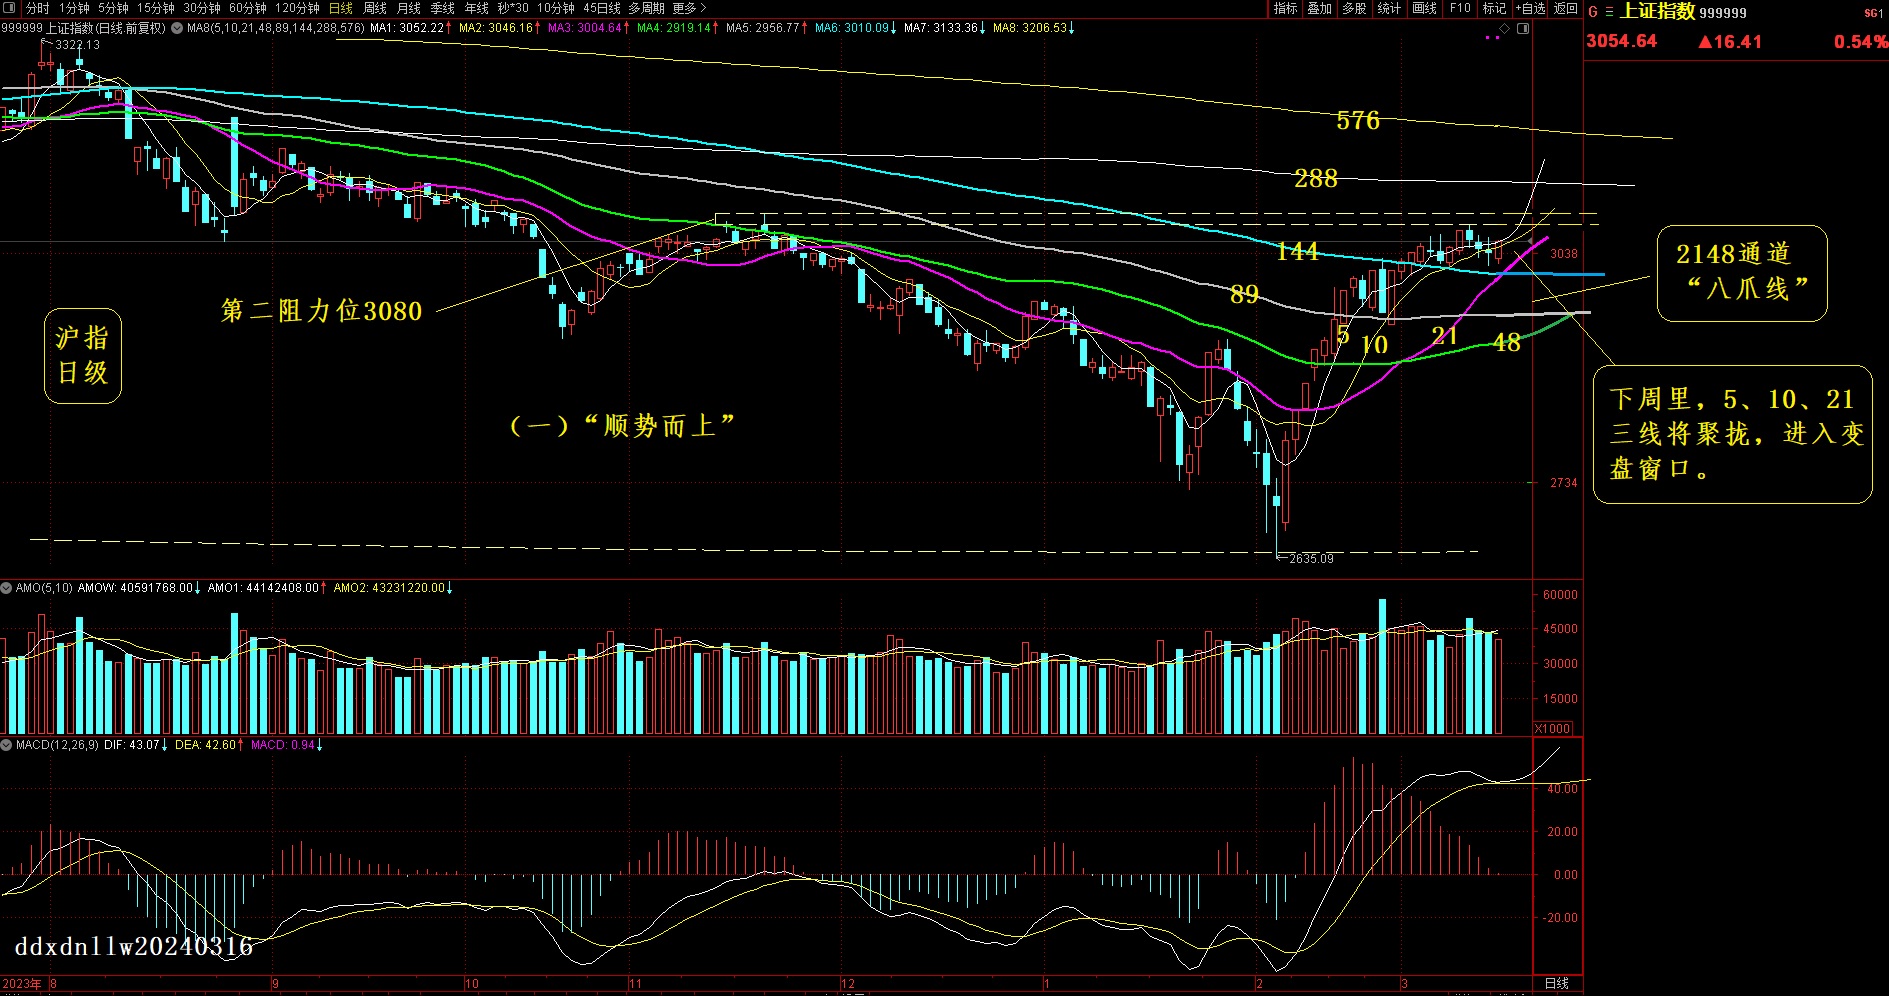The width and height of the screenshot is (1889, 996).
Task: Select the 1分钟 timeframe
Action: [x=74, y=8]
